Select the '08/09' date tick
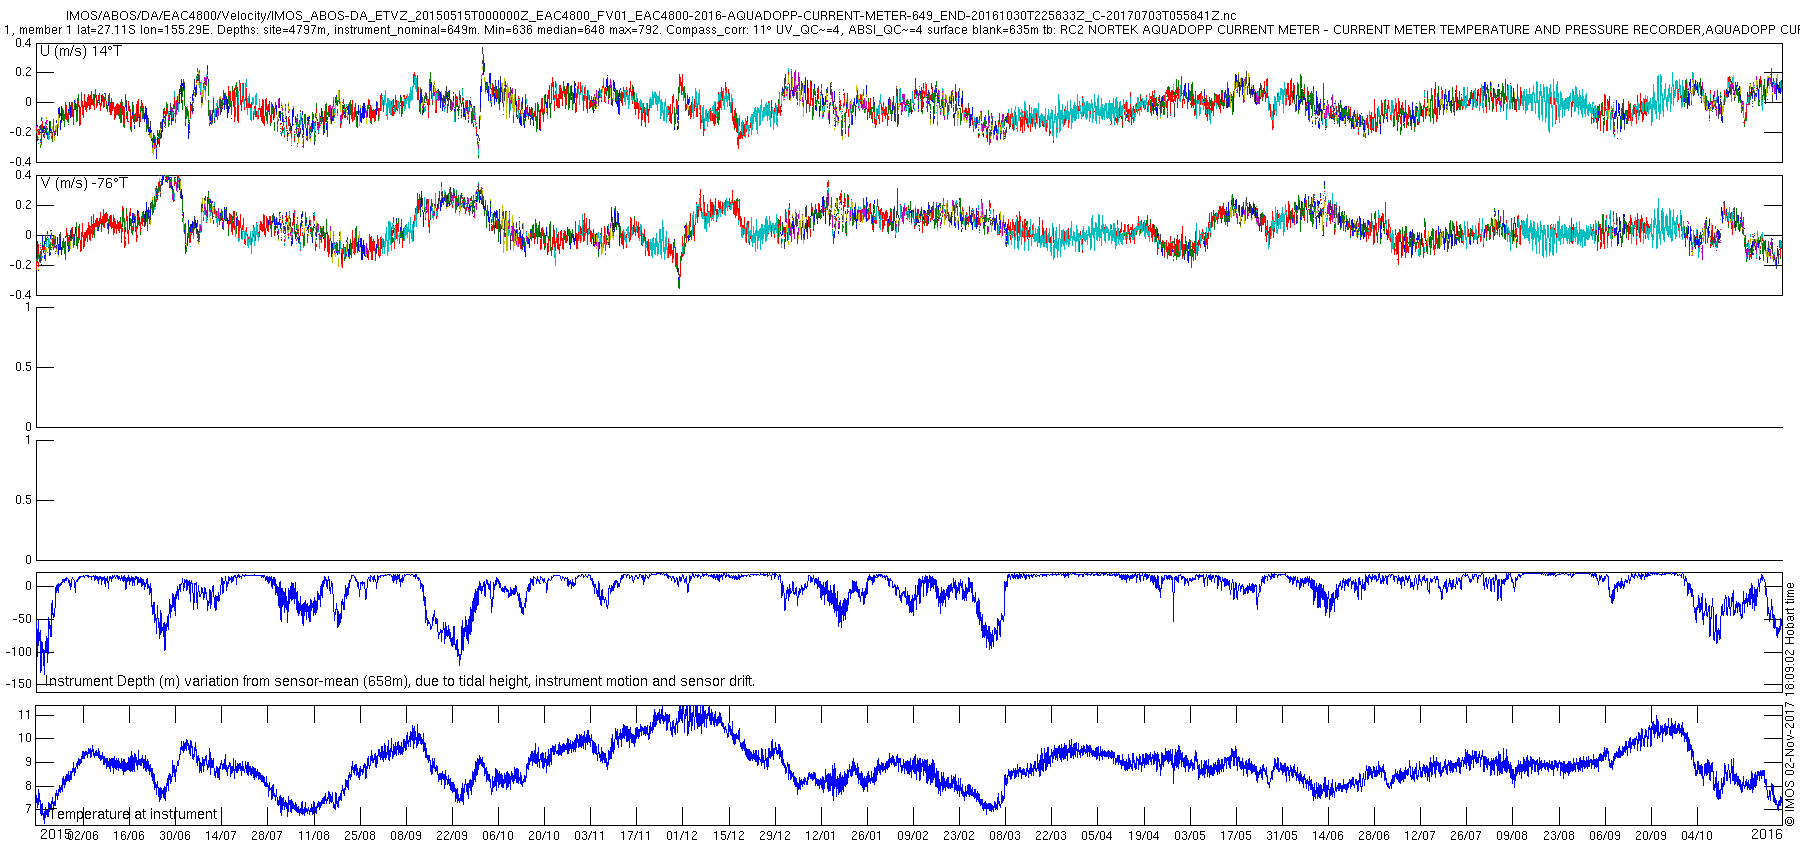The image size is (1800, 850). point(406,836)
